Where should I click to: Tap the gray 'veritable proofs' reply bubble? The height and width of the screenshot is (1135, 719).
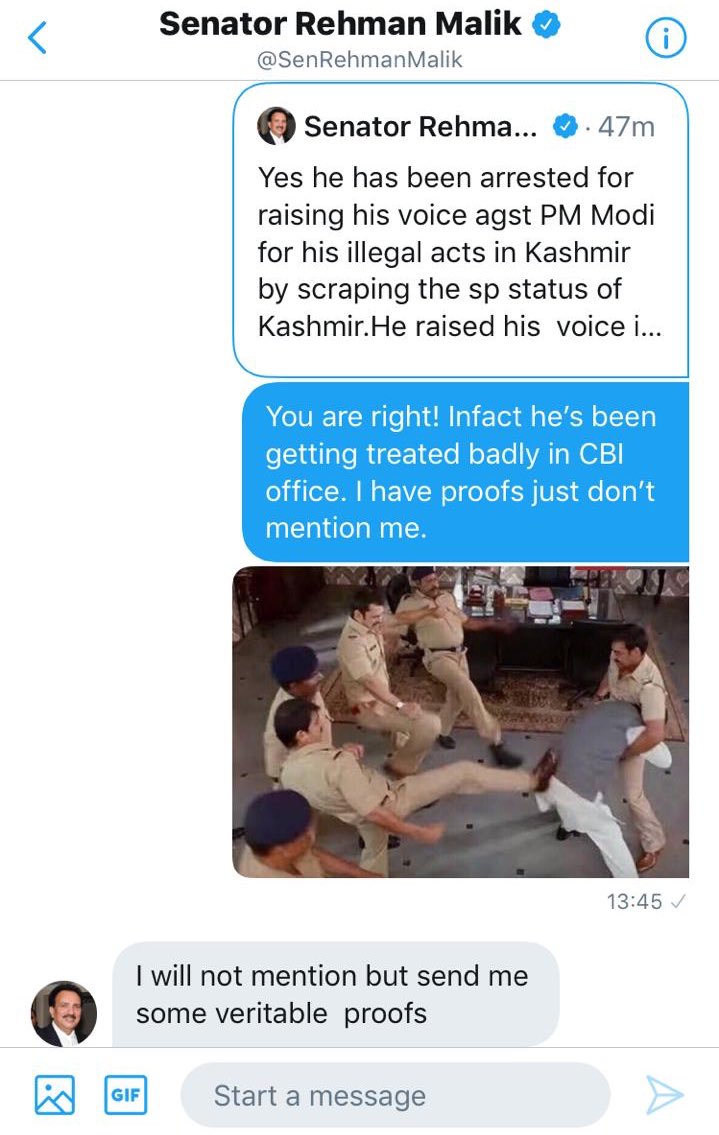coord(336,994)
